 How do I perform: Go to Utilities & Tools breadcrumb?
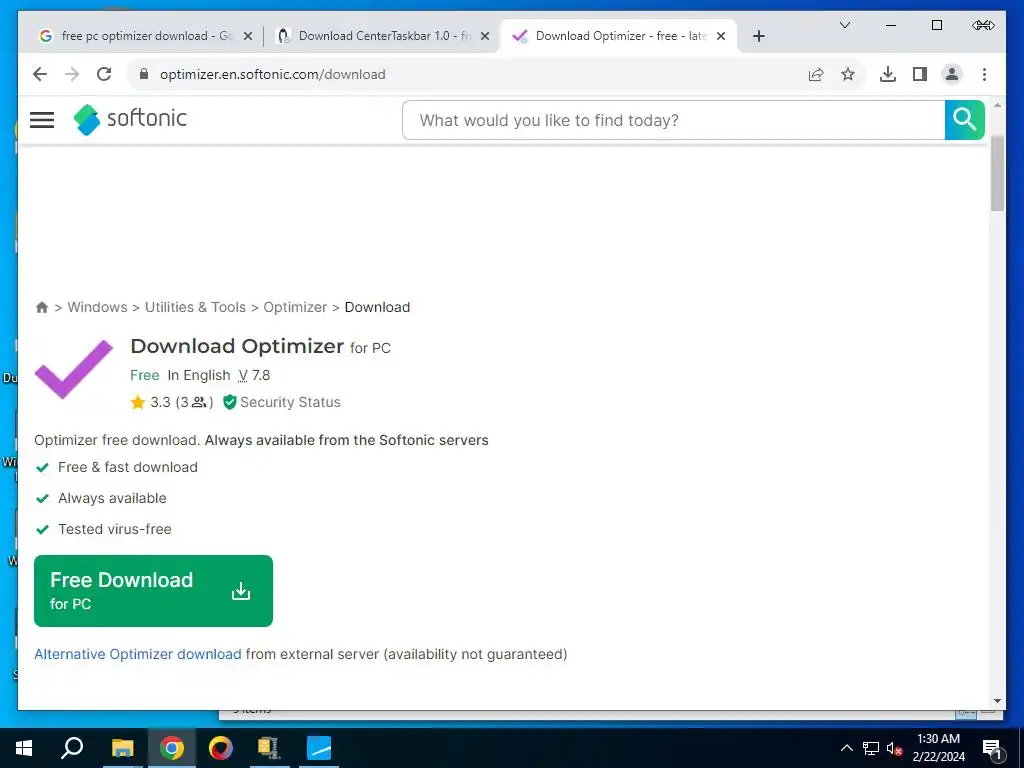pyautogui.click(x=195, y=308)
